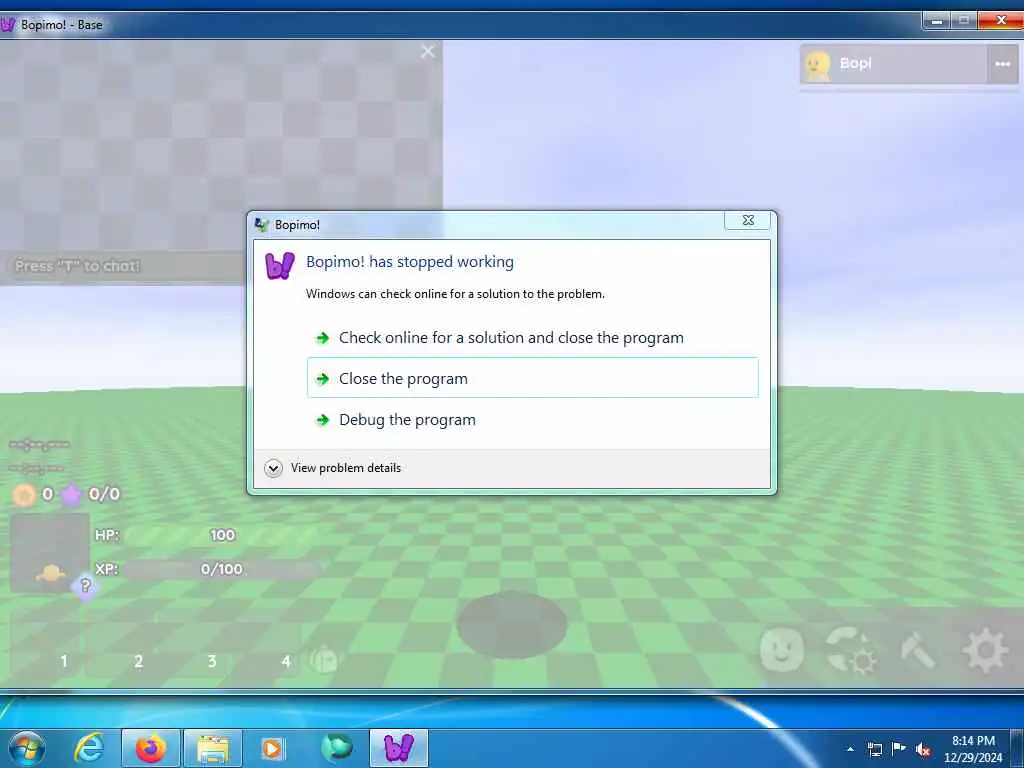The image size is (1024, 768).
Task: Open Windows Explorer folder icon
Action: point(212,748)
